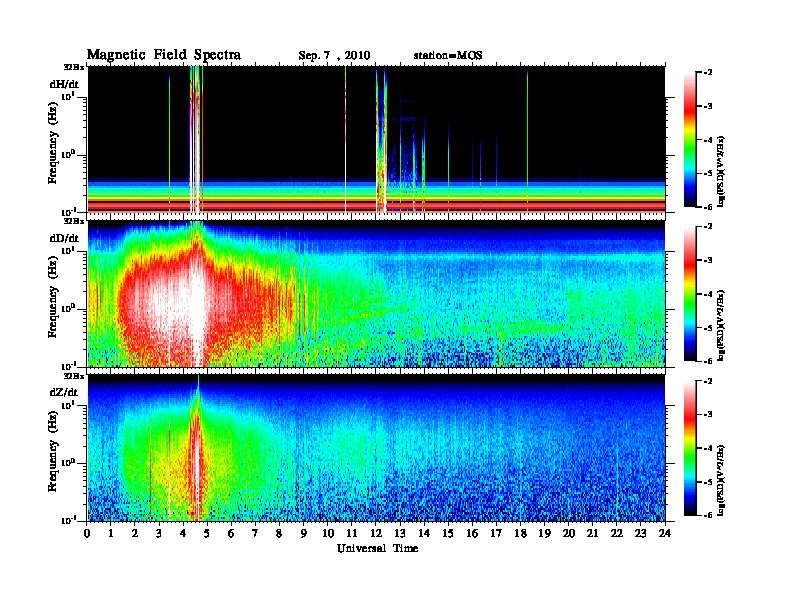Screen dimensions: 792x612
Task: Click 'Frequency (Hz)' axis label of dH/dt panel
Action: [53, 143]
